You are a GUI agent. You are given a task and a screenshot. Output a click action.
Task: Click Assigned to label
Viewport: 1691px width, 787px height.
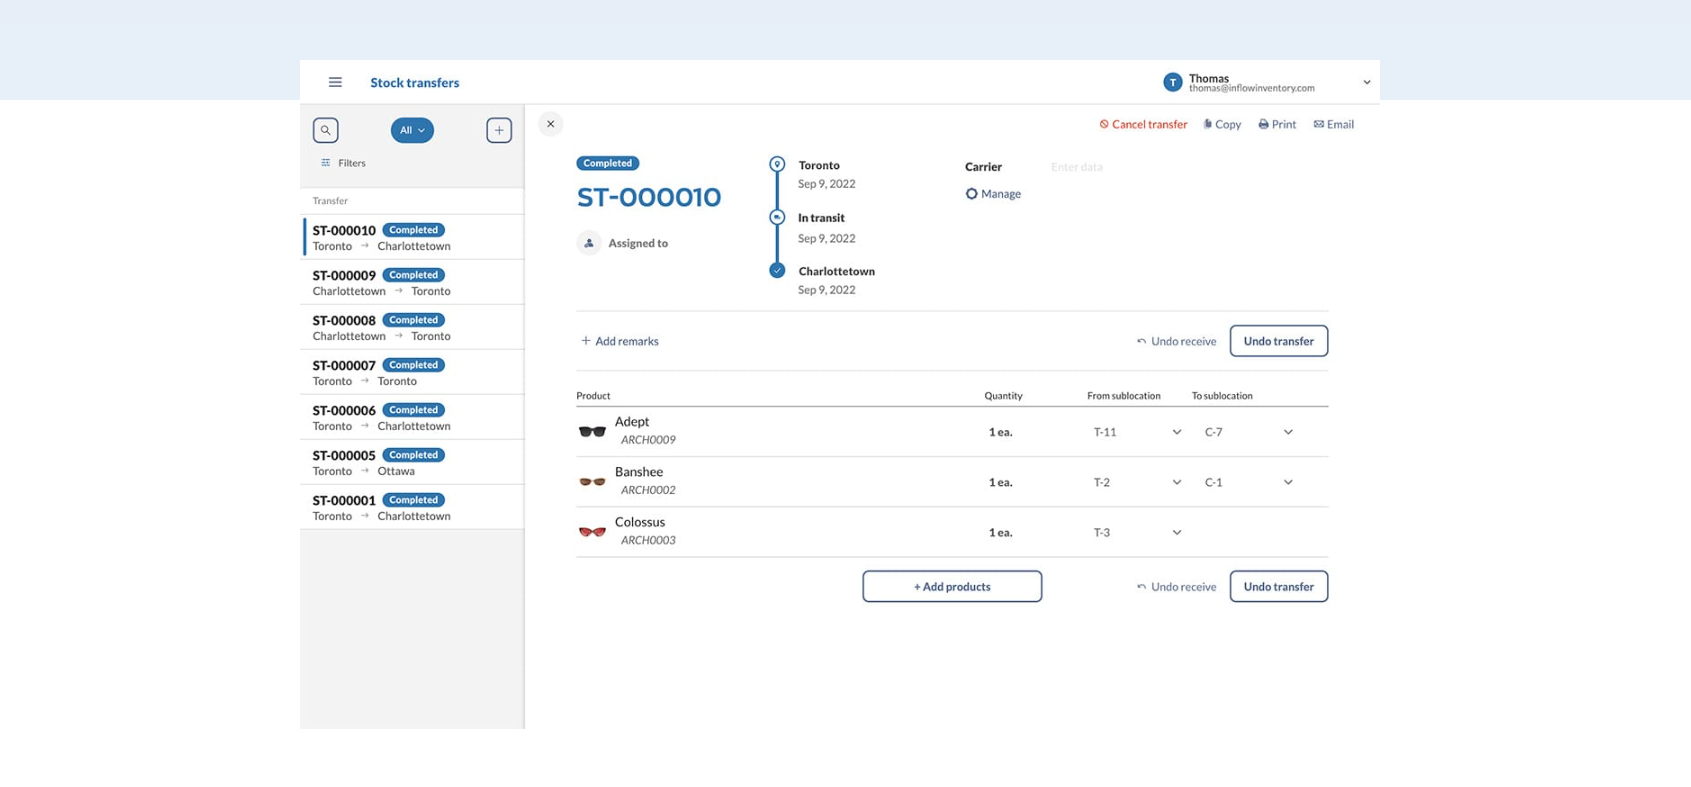click(638, 243)
